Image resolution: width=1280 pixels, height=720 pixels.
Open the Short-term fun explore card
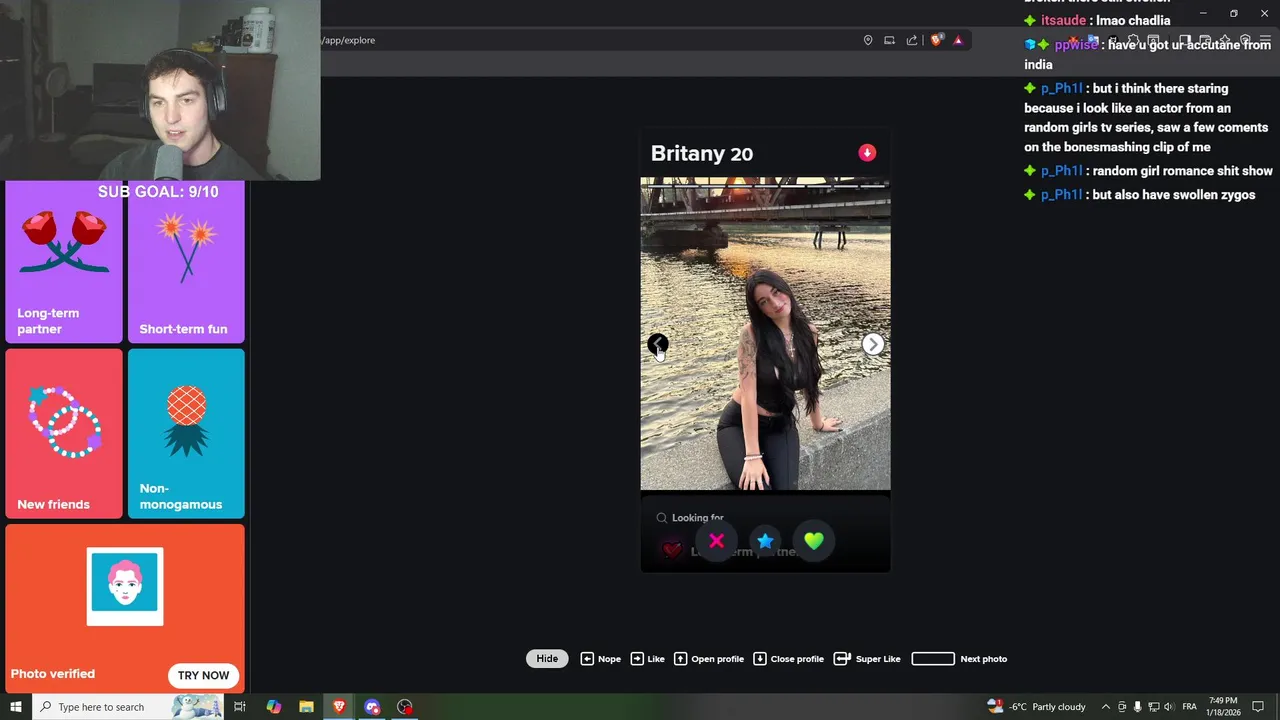(186, 262)
